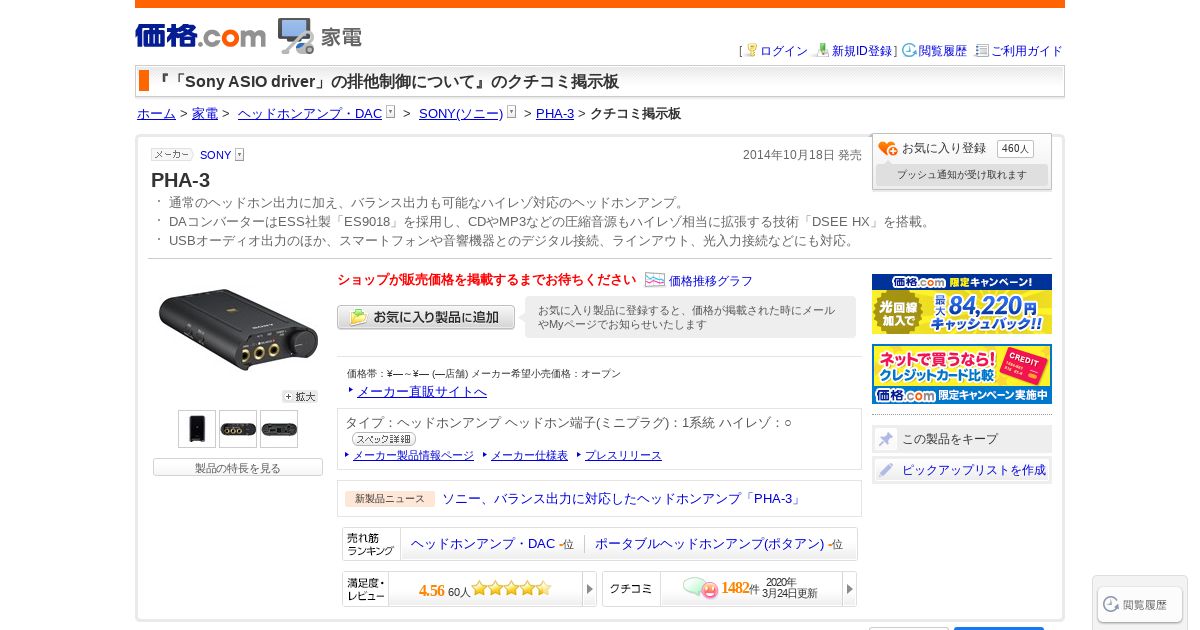The width and height of the screenshot is (1200, 630).
Task: Select the first product thumbnail
Action: point(197,429)
